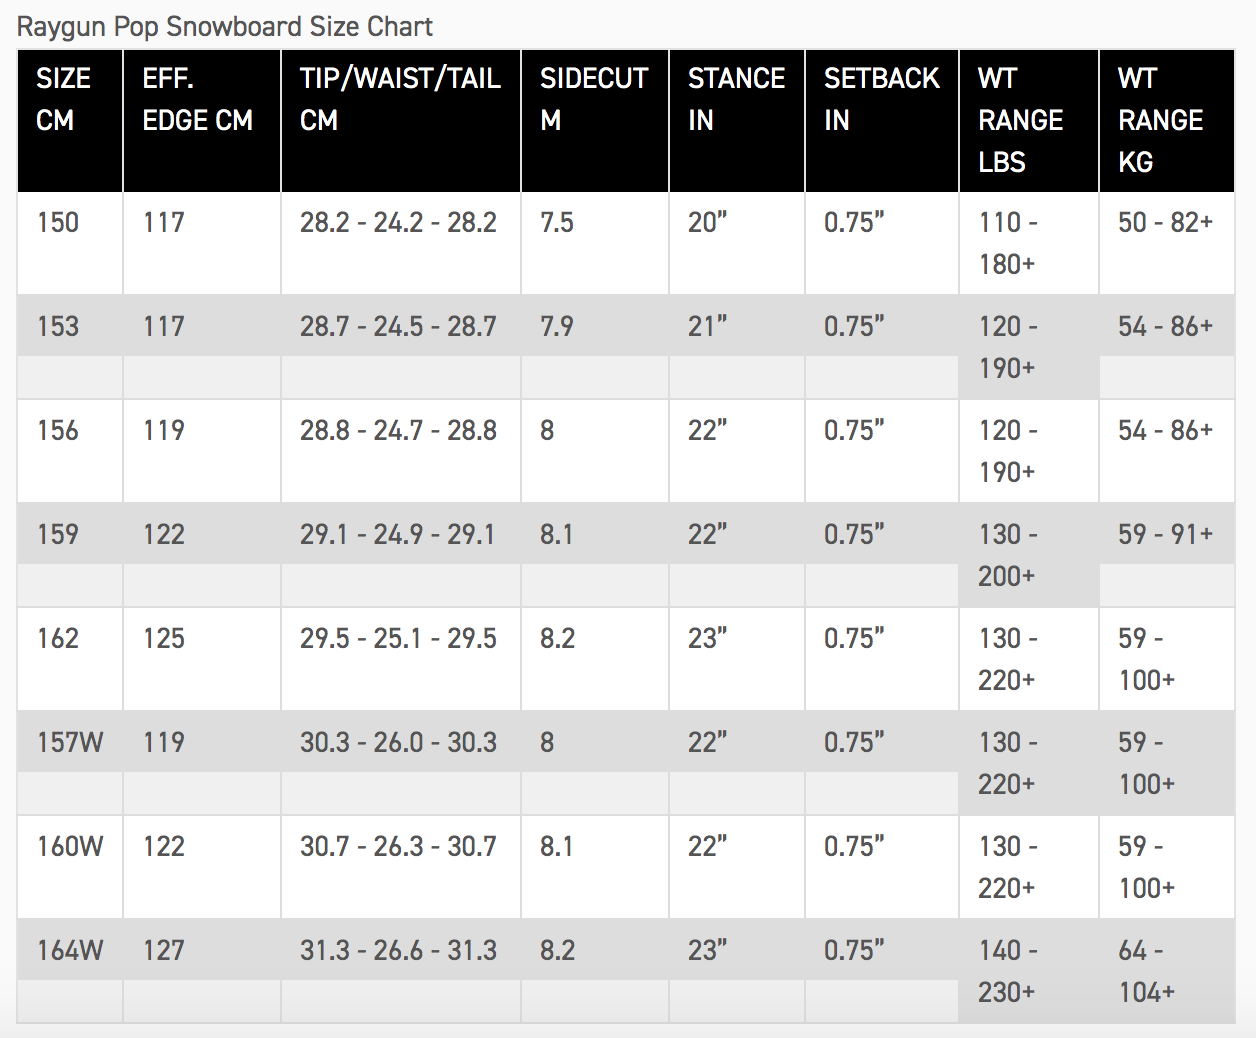Select the 110 - 180+ lbs weight cell

point(1008,243)
